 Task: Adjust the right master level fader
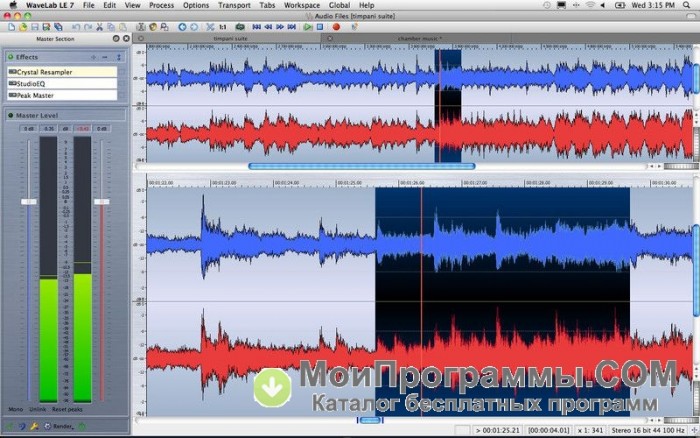click(x=102, y=202)
